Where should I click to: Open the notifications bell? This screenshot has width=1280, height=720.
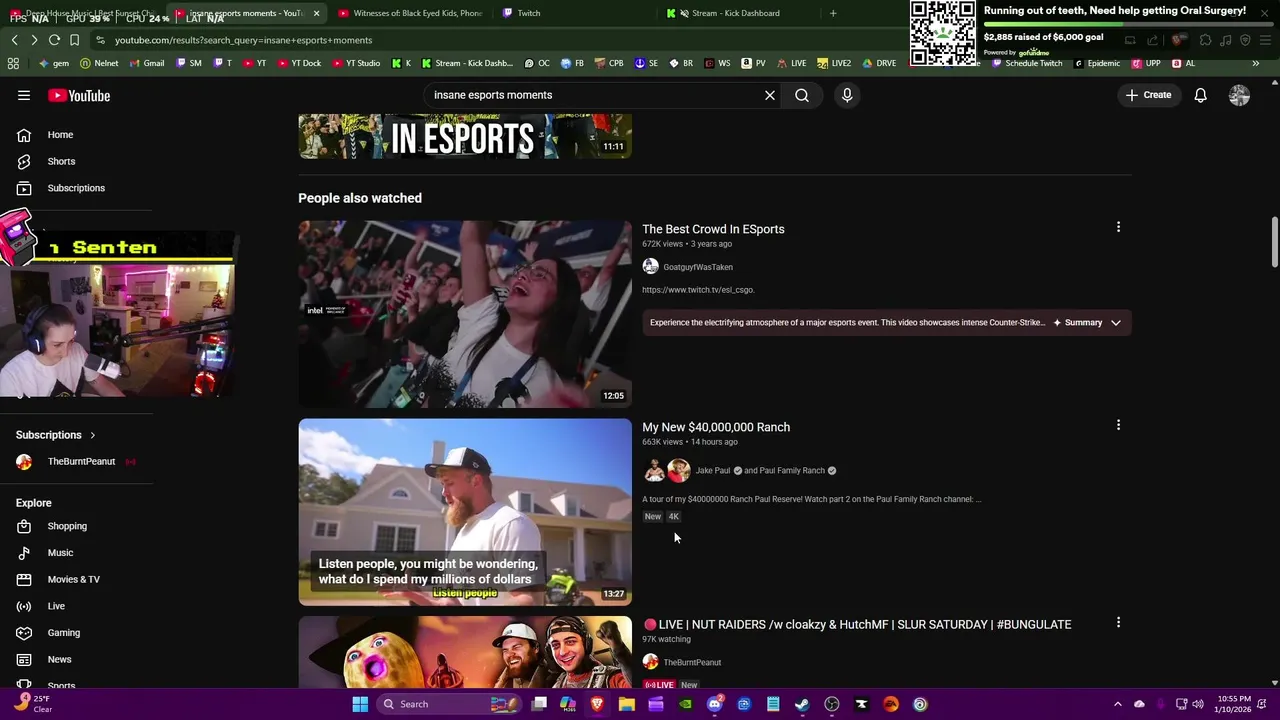(1200, 95)
